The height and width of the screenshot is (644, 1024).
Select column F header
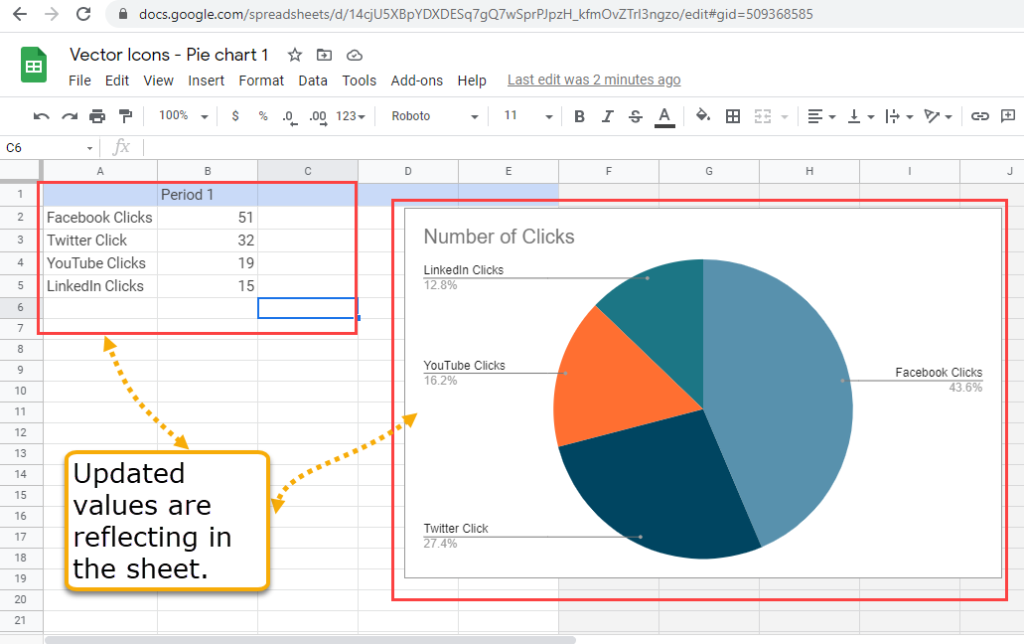pyautogui.click(x=609, y=171)
